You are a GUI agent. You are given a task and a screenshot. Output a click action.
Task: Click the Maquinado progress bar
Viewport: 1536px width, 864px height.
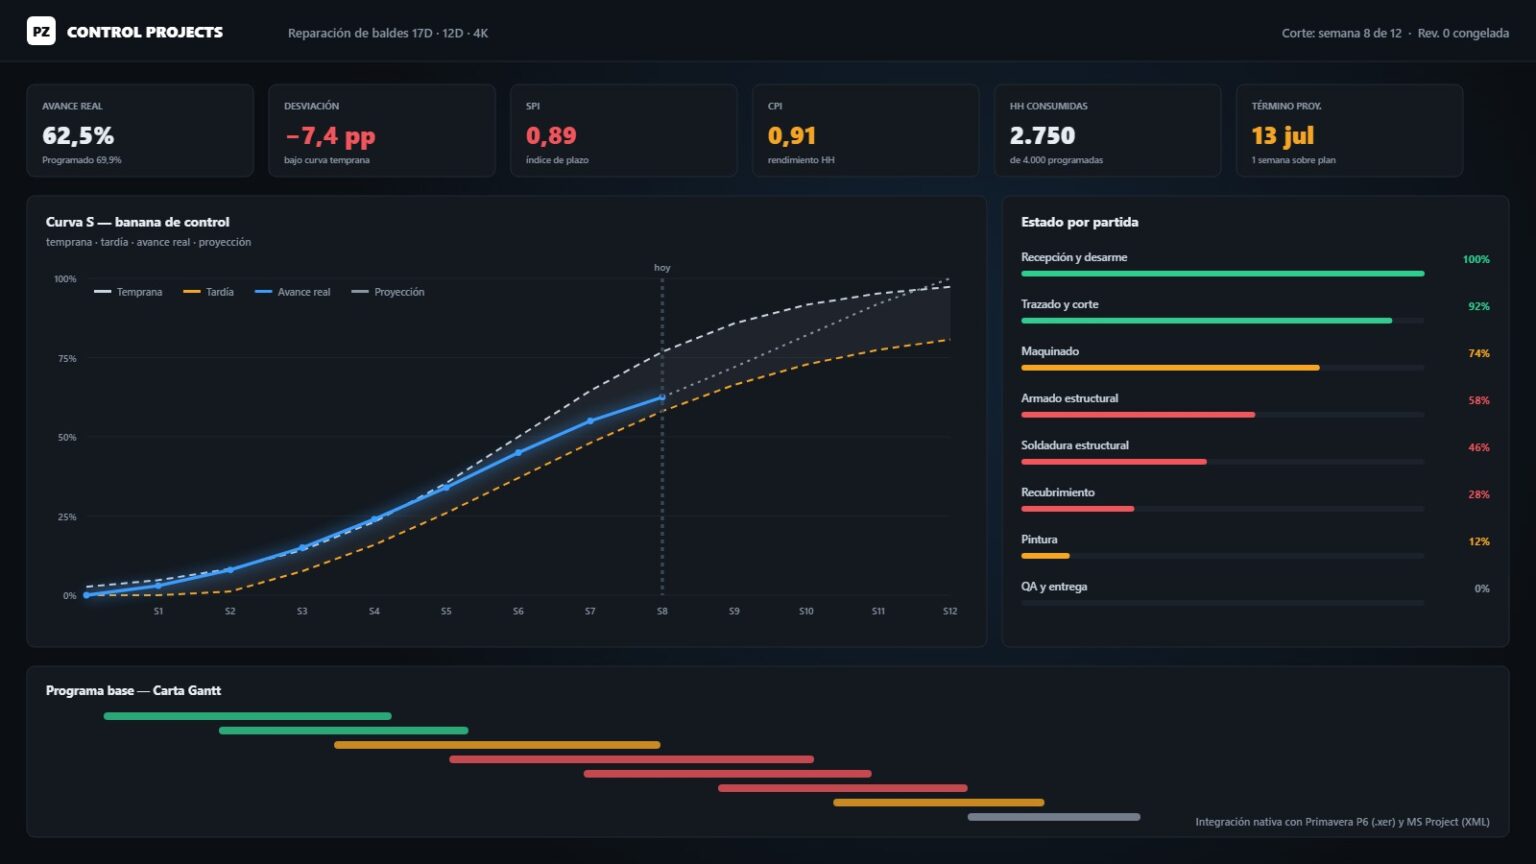tap(1222, 367)
